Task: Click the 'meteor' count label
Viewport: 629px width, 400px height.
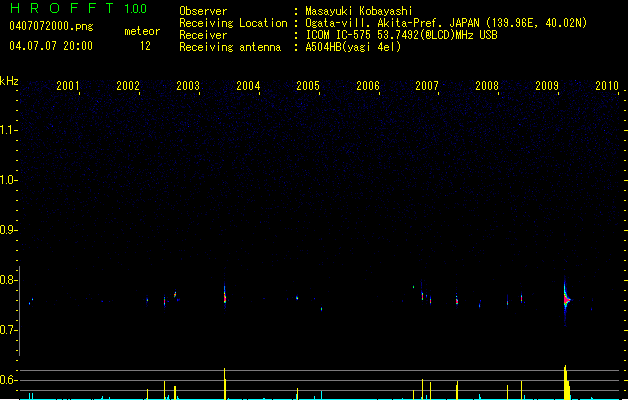Action: pyautogui.click(x=142, y=31)
